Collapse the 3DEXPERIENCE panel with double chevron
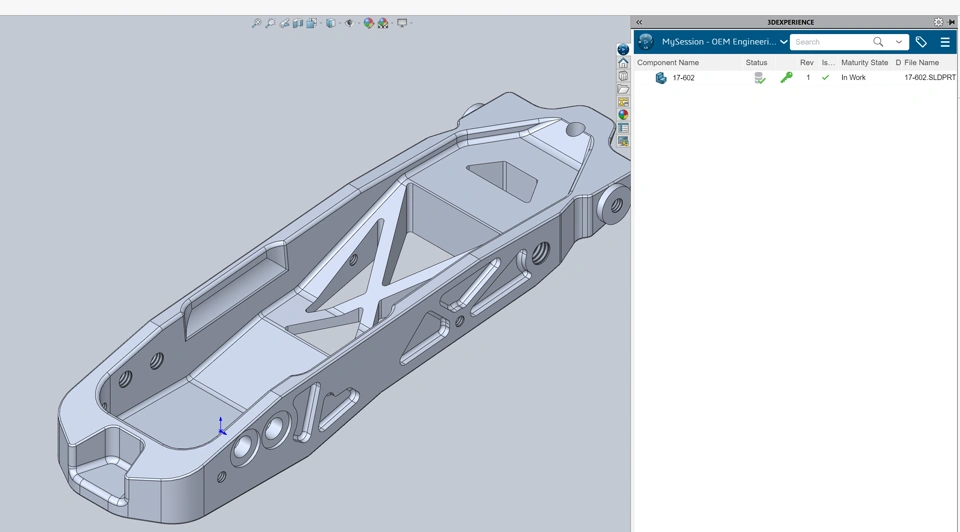This screenshot has height=532, width=960. tap(639, 22)
